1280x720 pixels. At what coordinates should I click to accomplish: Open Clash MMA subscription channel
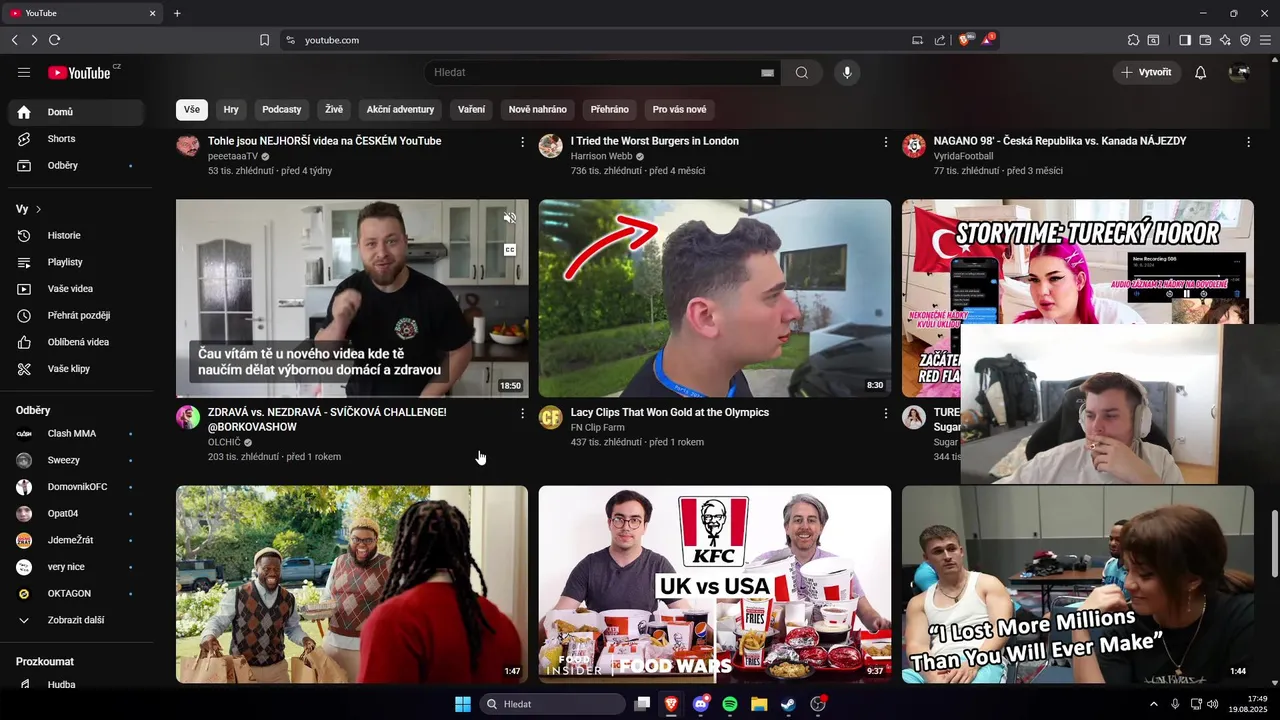tap(76, 433)
